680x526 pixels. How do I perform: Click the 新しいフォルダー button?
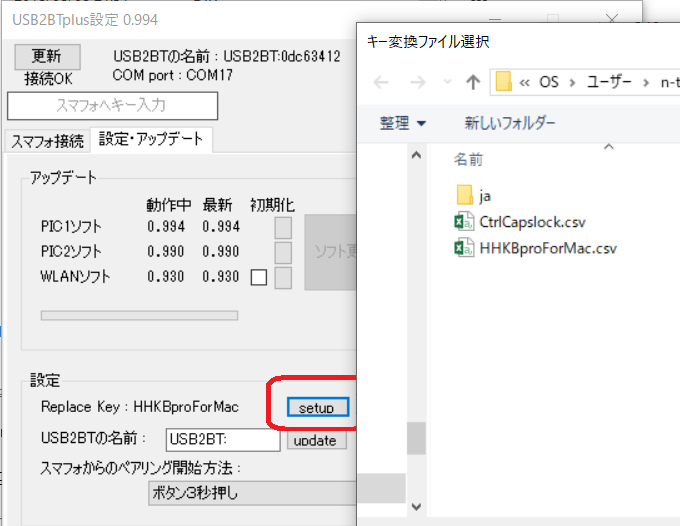pyautogui.click(x=510, y=123)
